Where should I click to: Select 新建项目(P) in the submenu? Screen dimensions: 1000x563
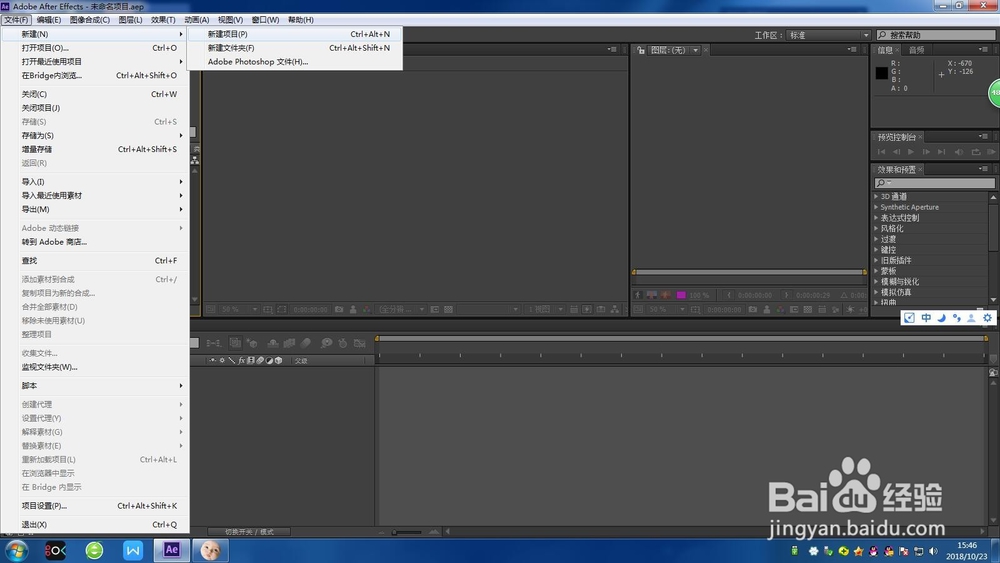(295, 34)
